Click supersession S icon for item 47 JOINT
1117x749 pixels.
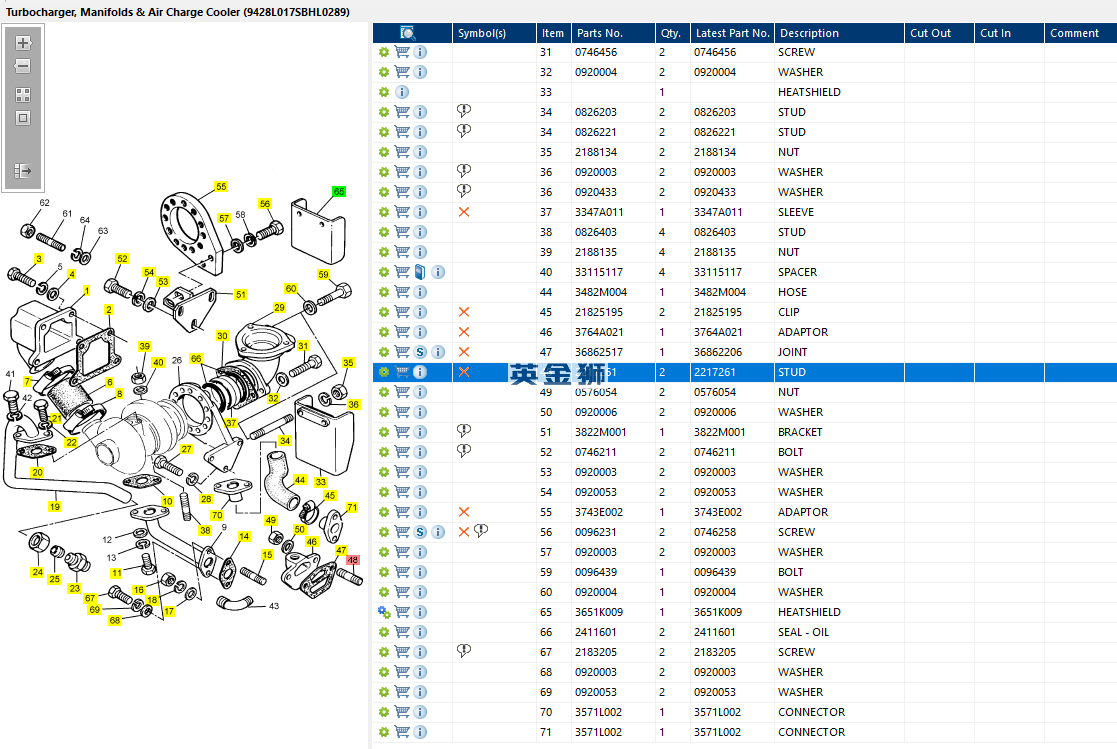[x=420, y=352]
